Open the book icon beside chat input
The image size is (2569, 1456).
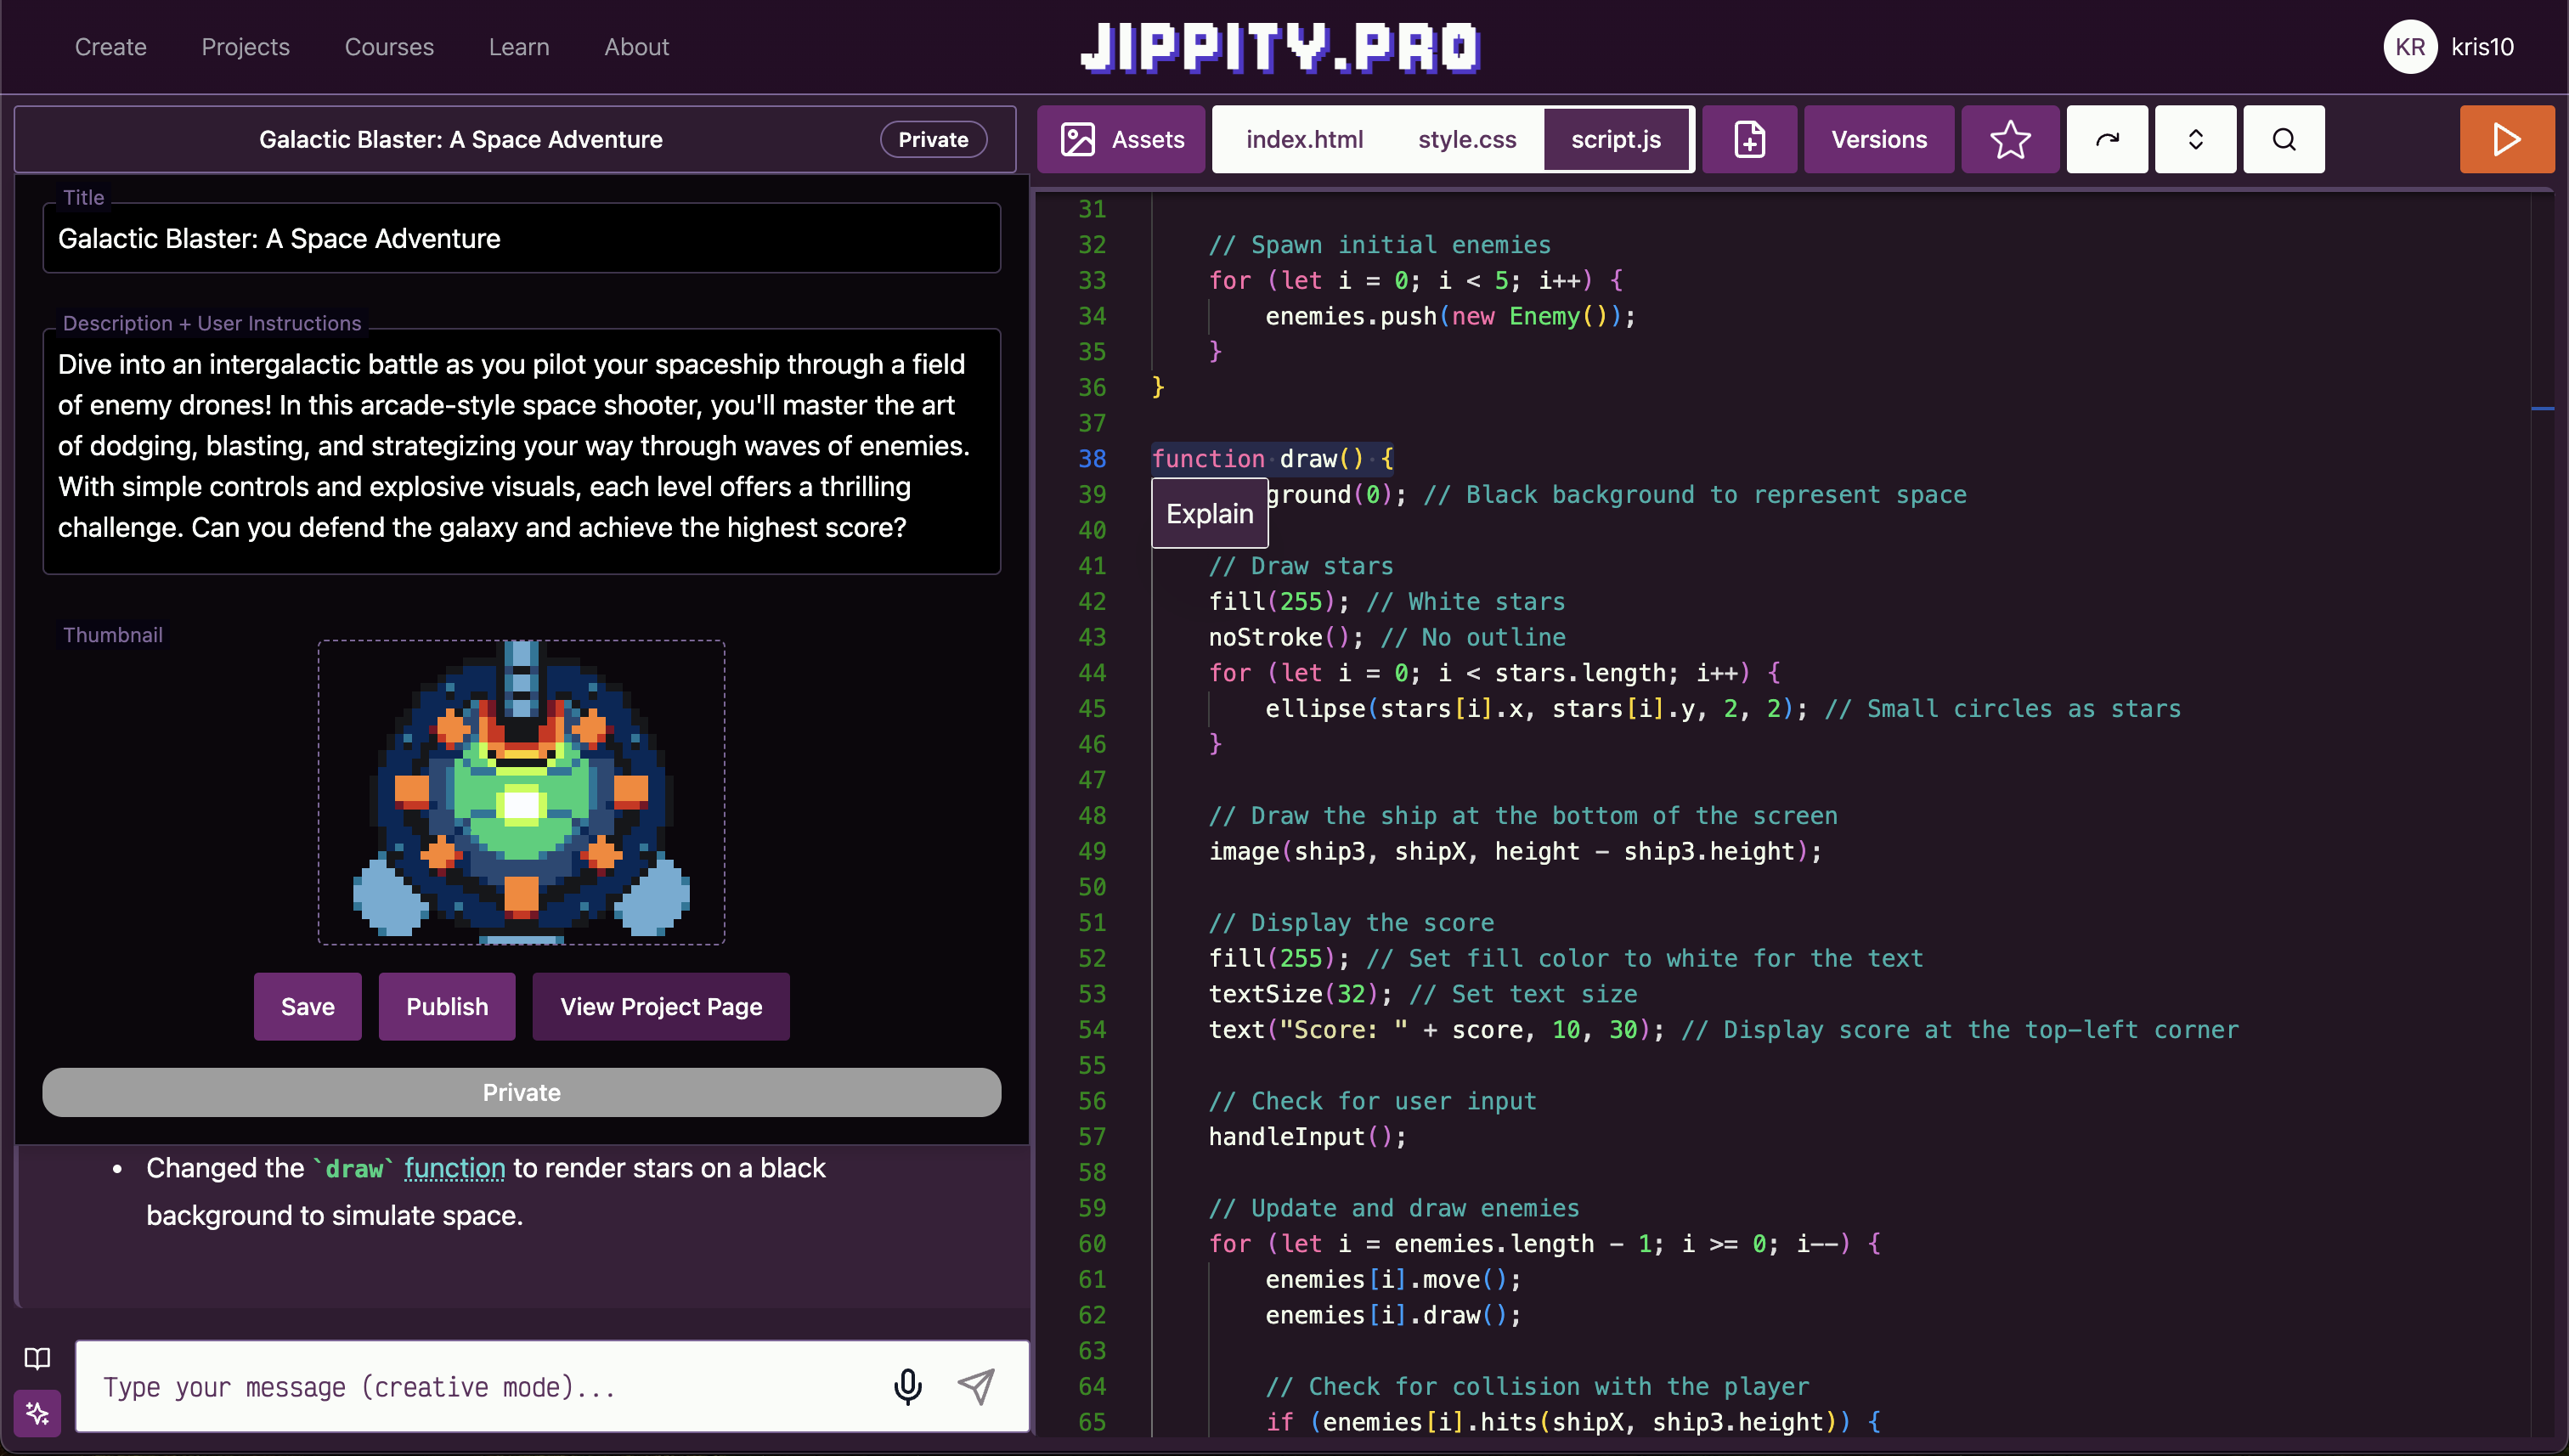point(37,1358)
